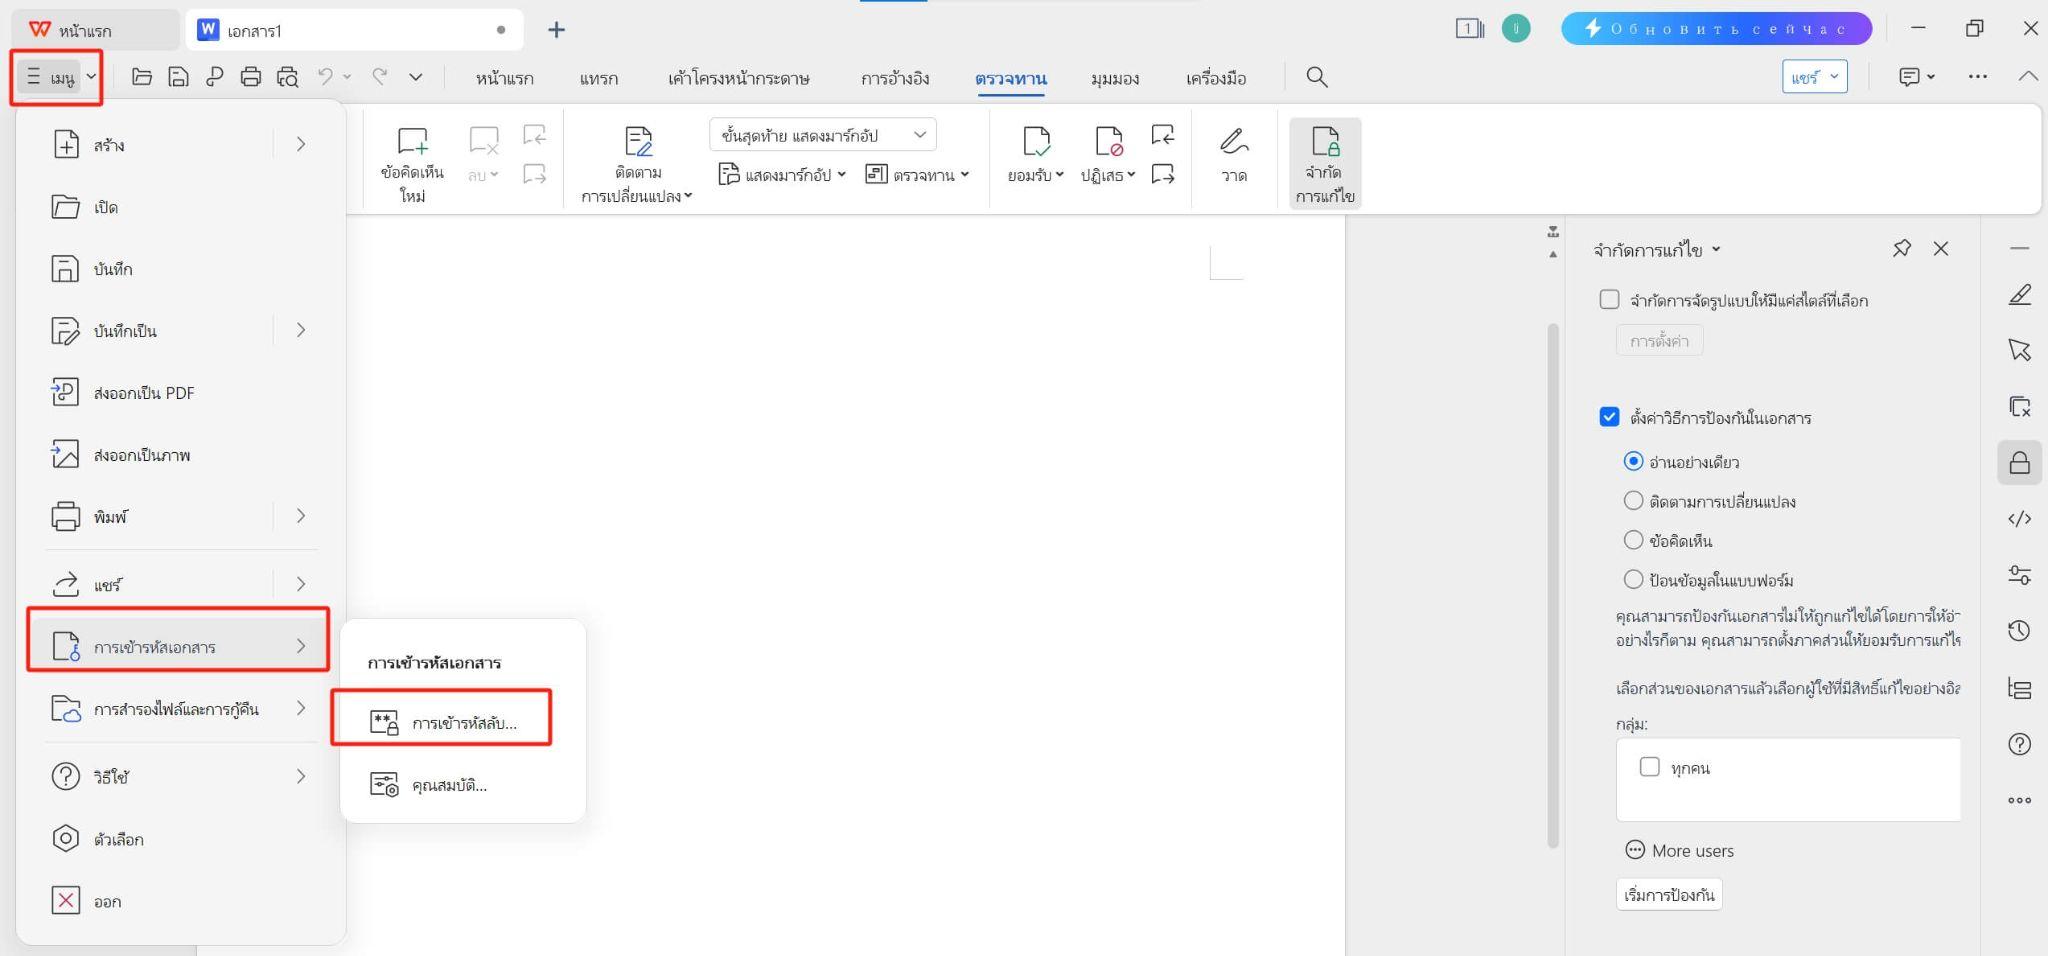
Task: Click Start Protection (เริ่มการป้องกัน) button
Action: pos(1668,895)
